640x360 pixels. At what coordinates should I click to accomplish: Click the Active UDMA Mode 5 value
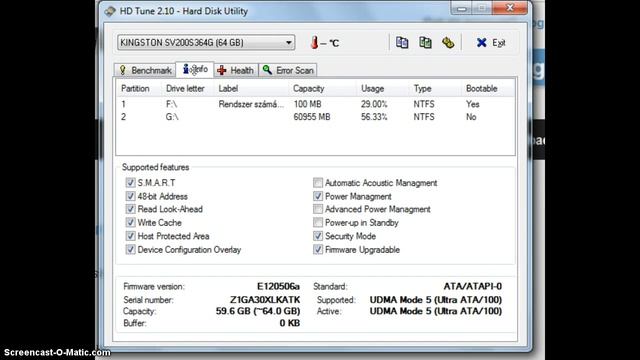[436, 311]
